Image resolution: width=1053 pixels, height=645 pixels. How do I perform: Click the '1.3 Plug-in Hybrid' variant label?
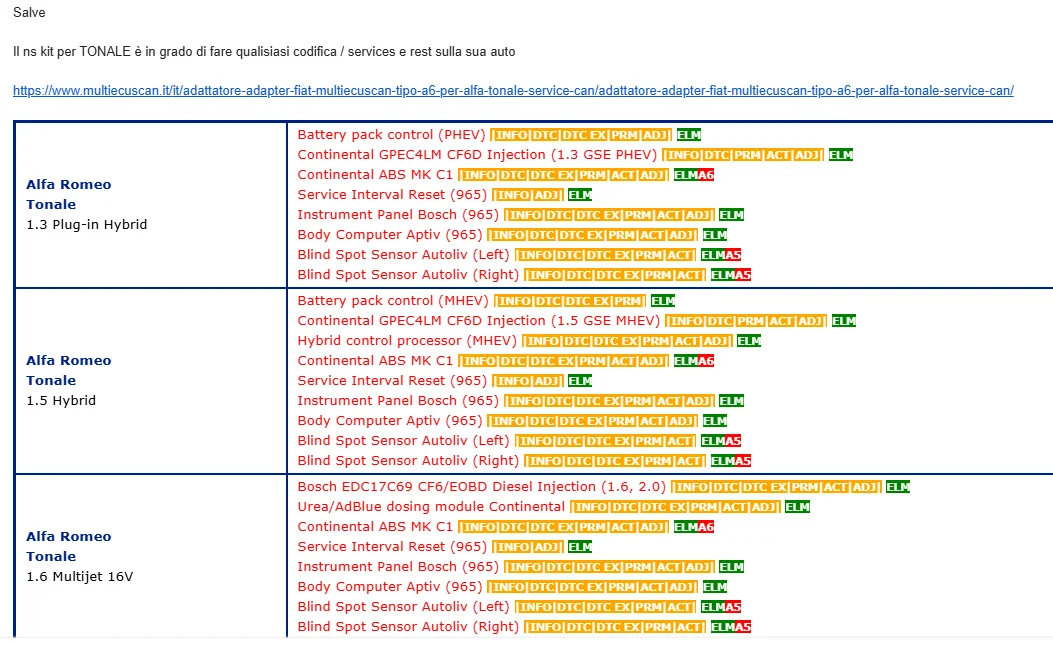pyautogui.click(x=87, y=224)
